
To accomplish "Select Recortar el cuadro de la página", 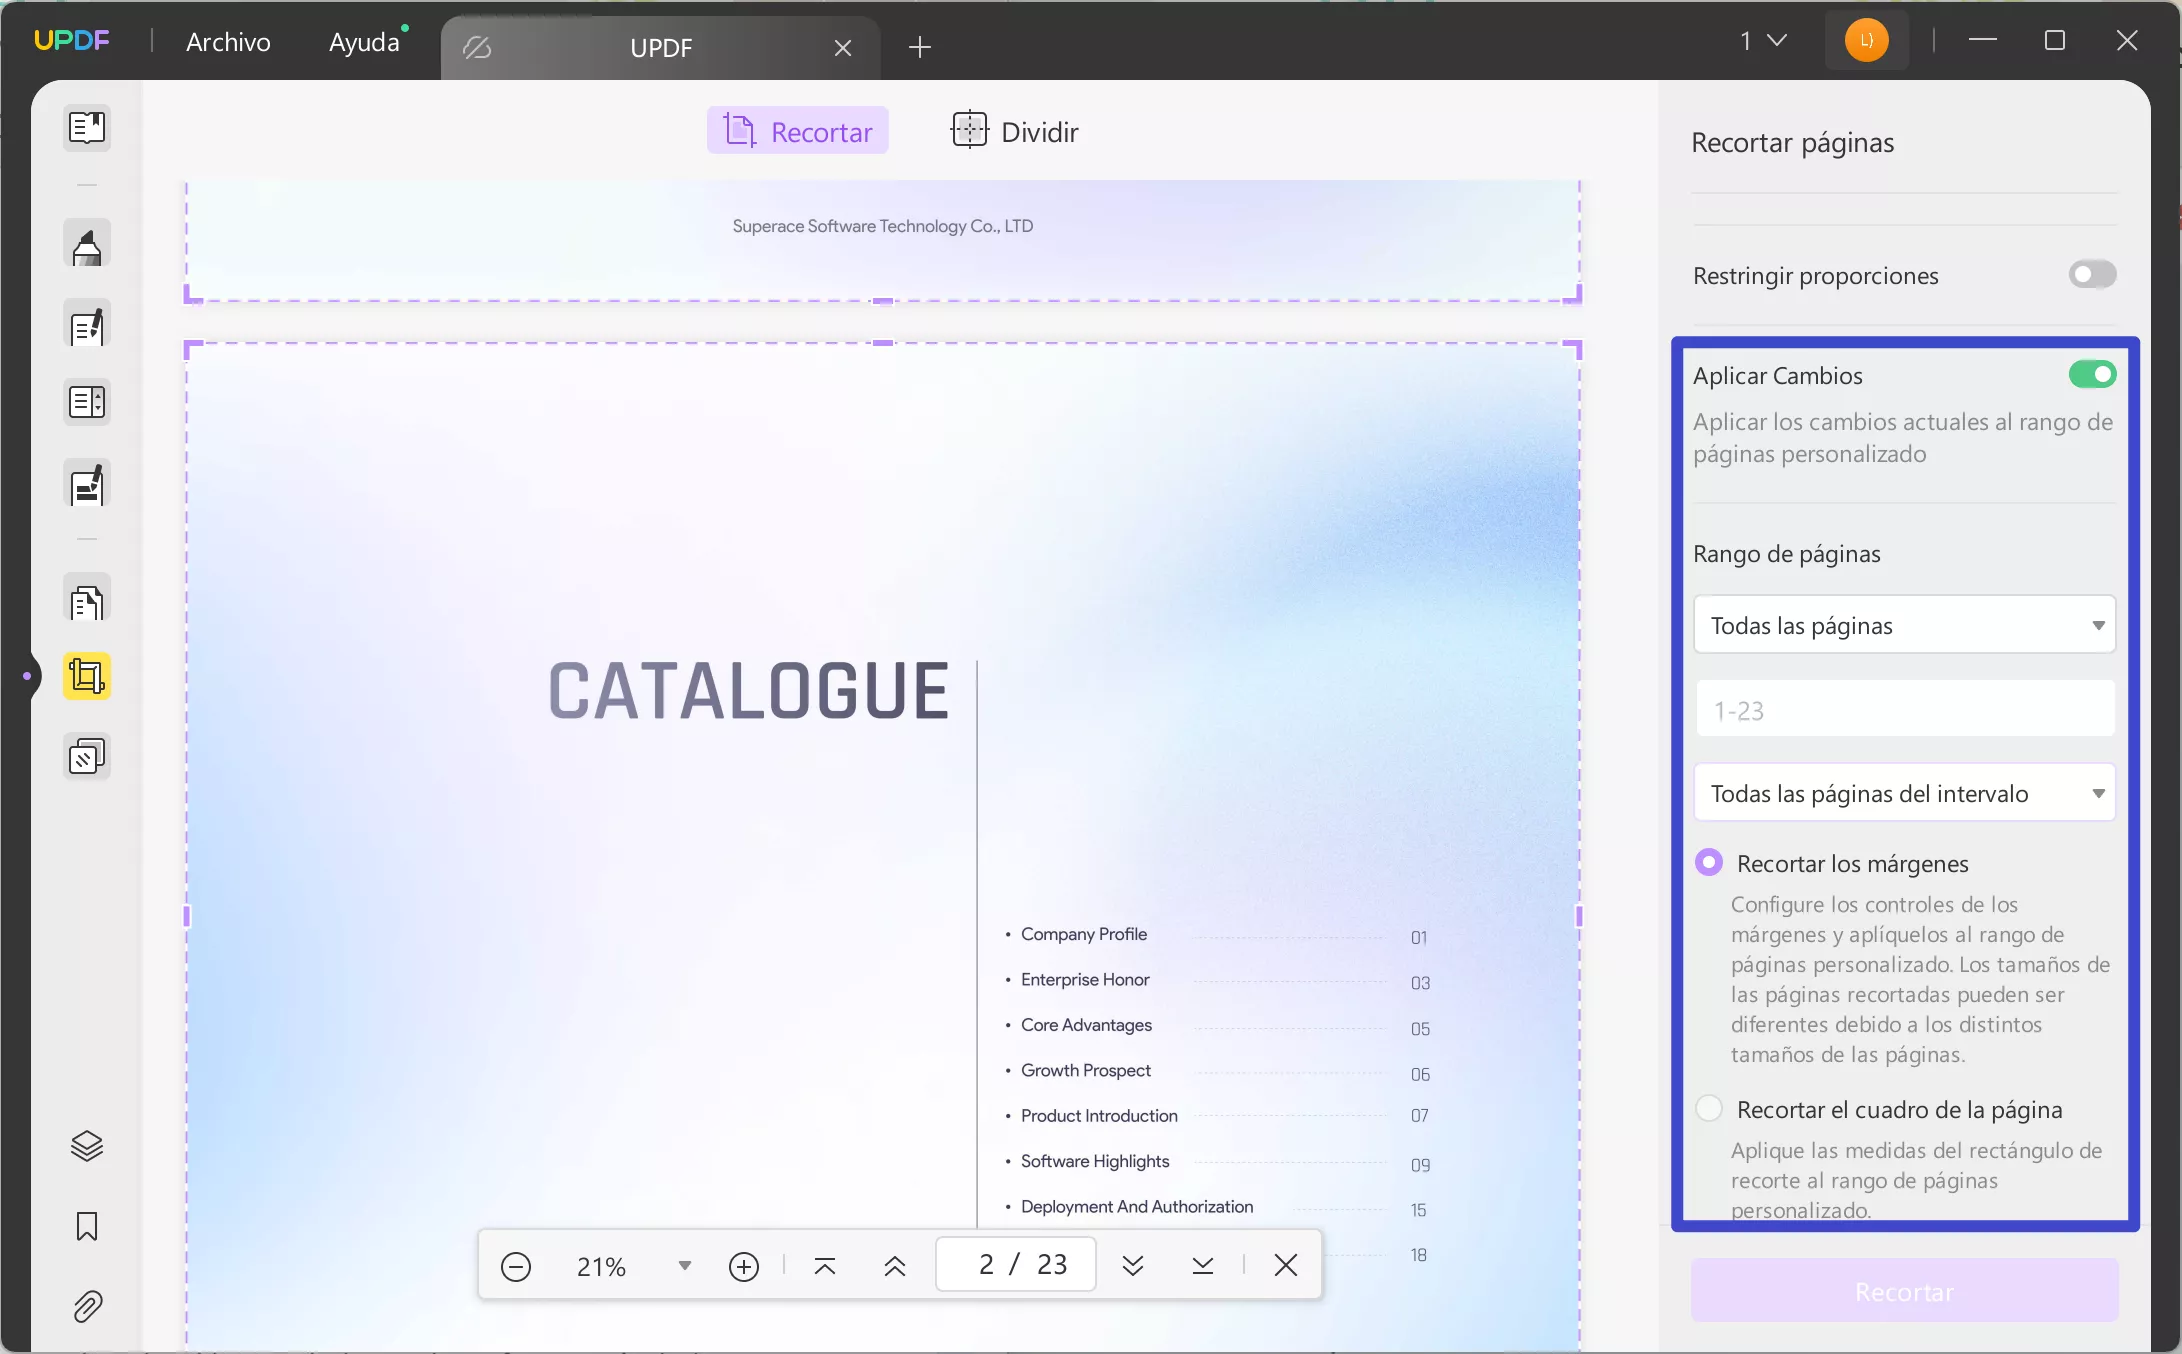I will [x=1709, y=1109].
